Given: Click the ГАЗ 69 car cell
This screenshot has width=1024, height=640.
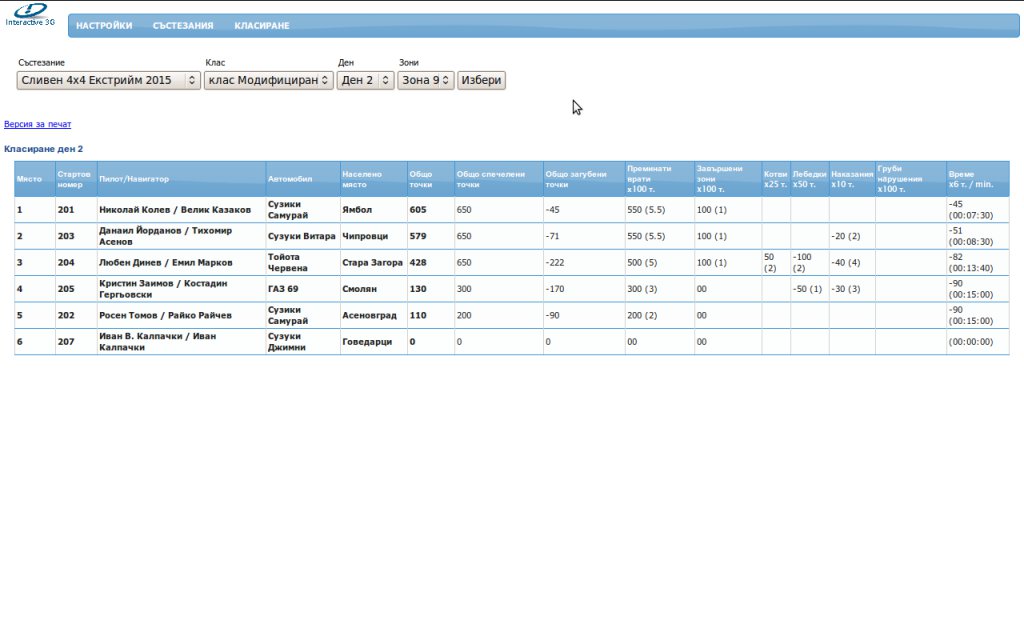Looking at the screenshot, I should coord(283,289).
